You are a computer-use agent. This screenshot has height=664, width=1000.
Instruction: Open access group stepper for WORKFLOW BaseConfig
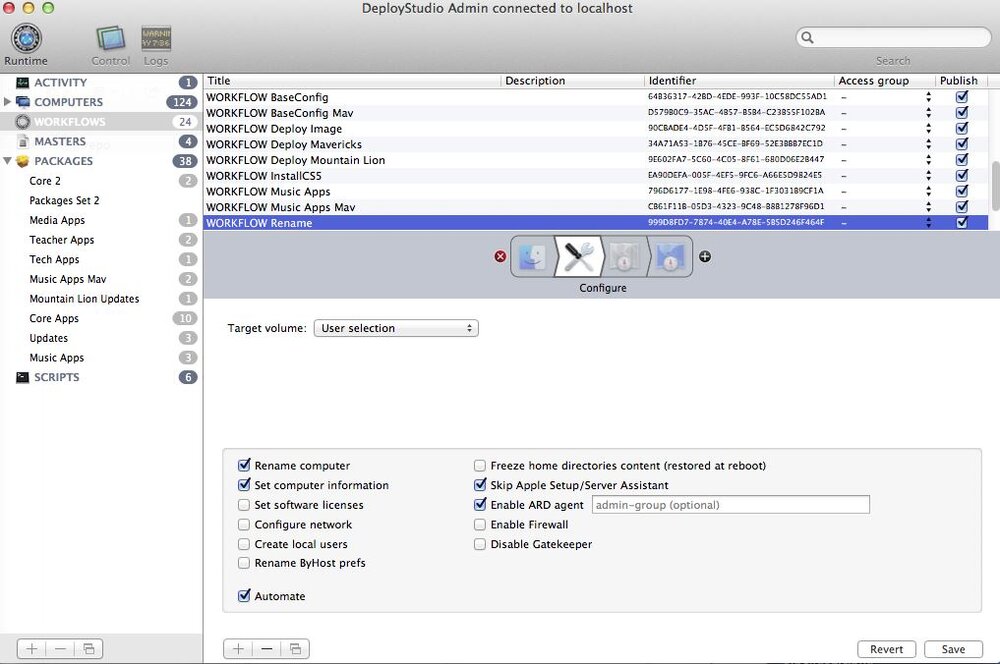(928, 97)
